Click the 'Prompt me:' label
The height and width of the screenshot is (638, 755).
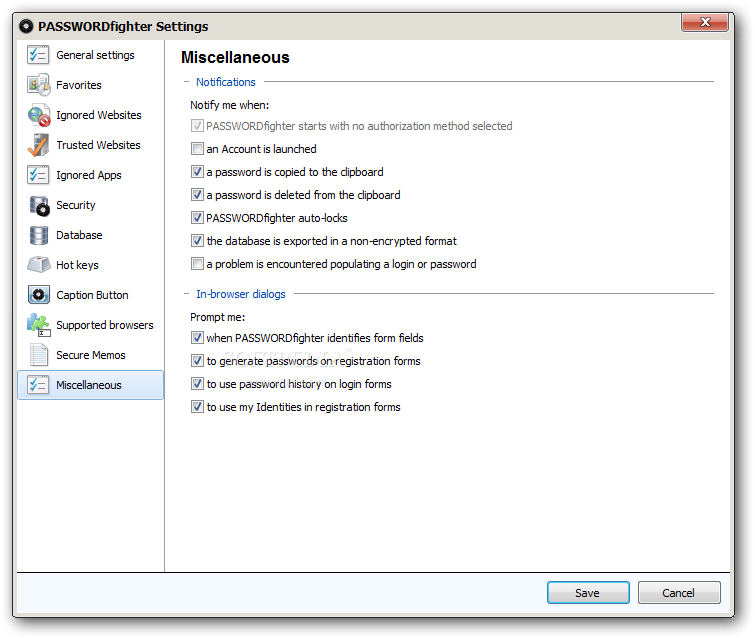tap(218, 317)
